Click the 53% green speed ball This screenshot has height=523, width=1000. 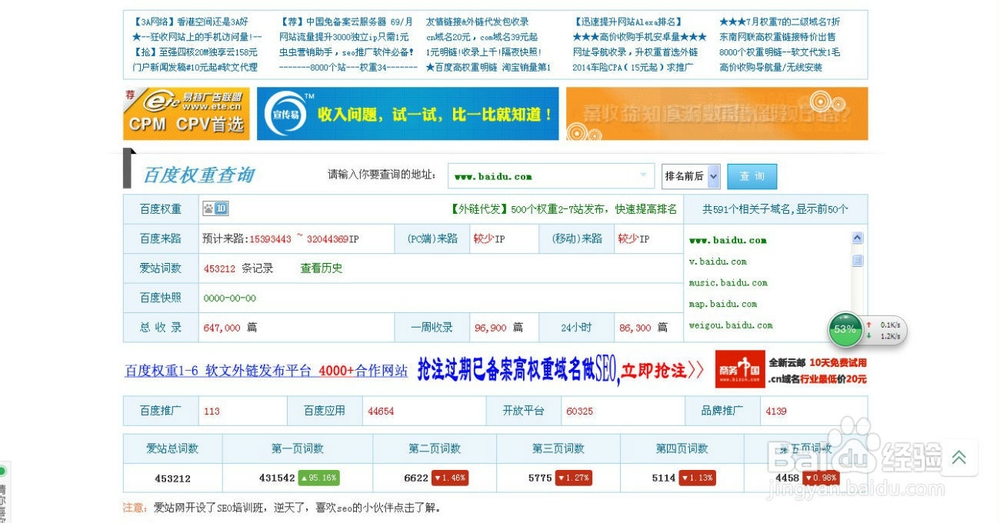tap(845, 329)
